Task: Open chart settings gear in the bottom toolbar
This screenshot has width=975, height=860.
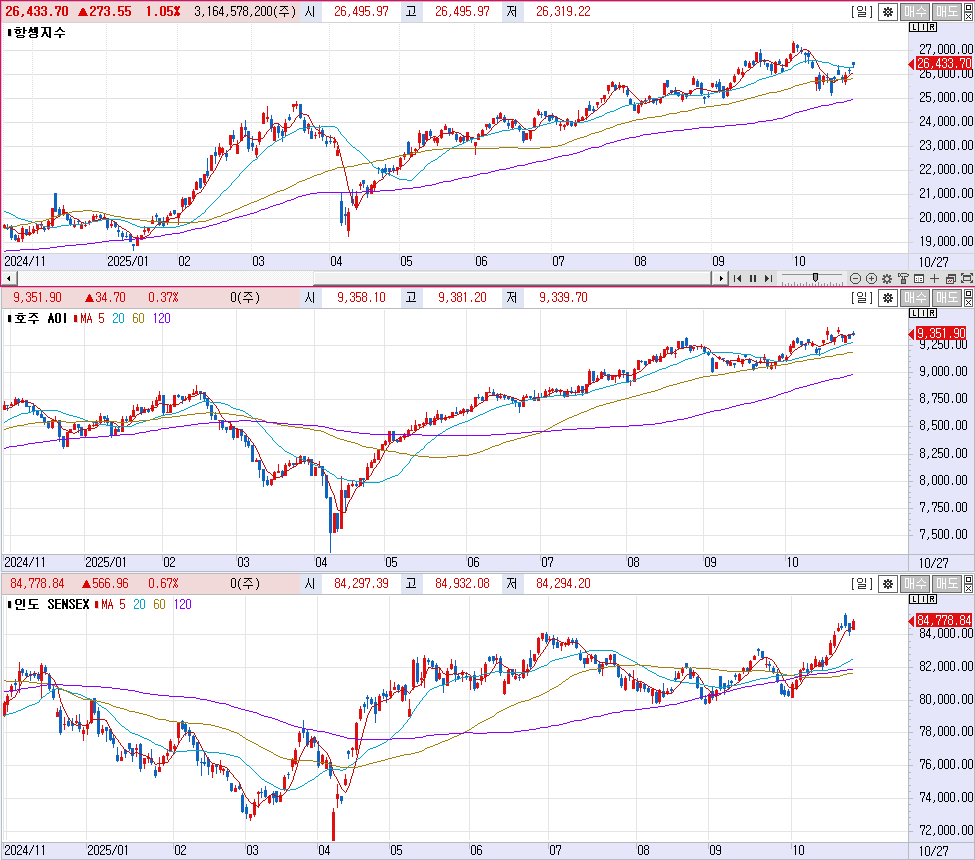Action: tap(887, 279)
